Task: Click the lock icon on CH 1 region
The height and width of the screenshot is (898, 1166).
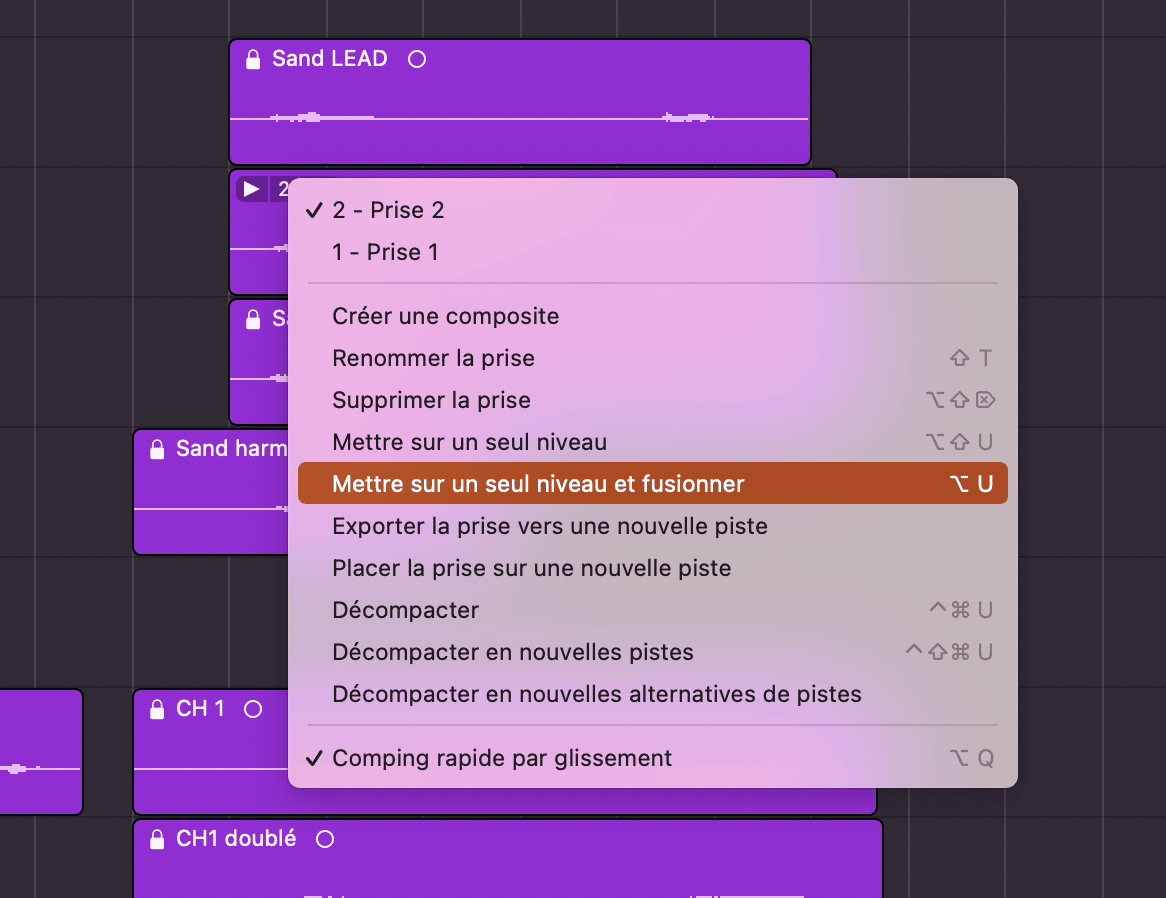Action: (x=157, y=709)
